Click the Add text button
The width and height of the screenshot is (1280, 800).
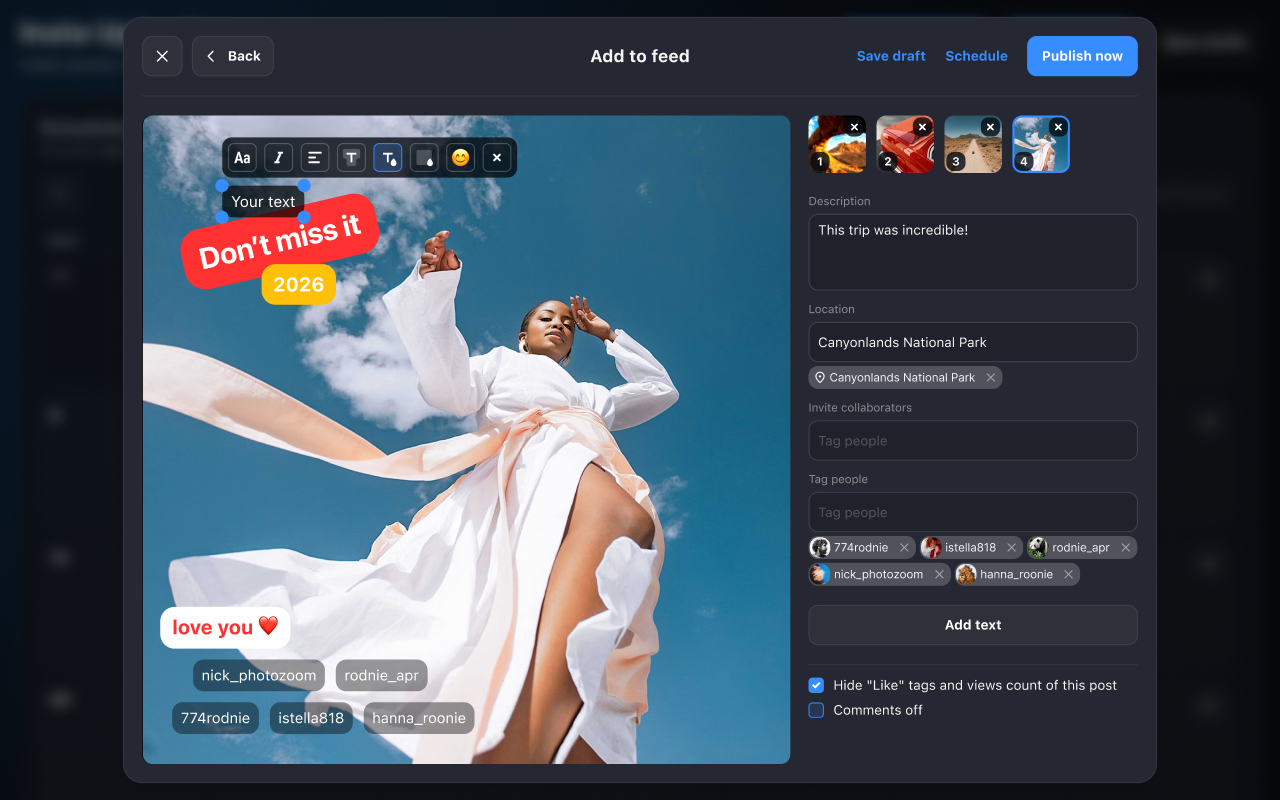point(973,625)
